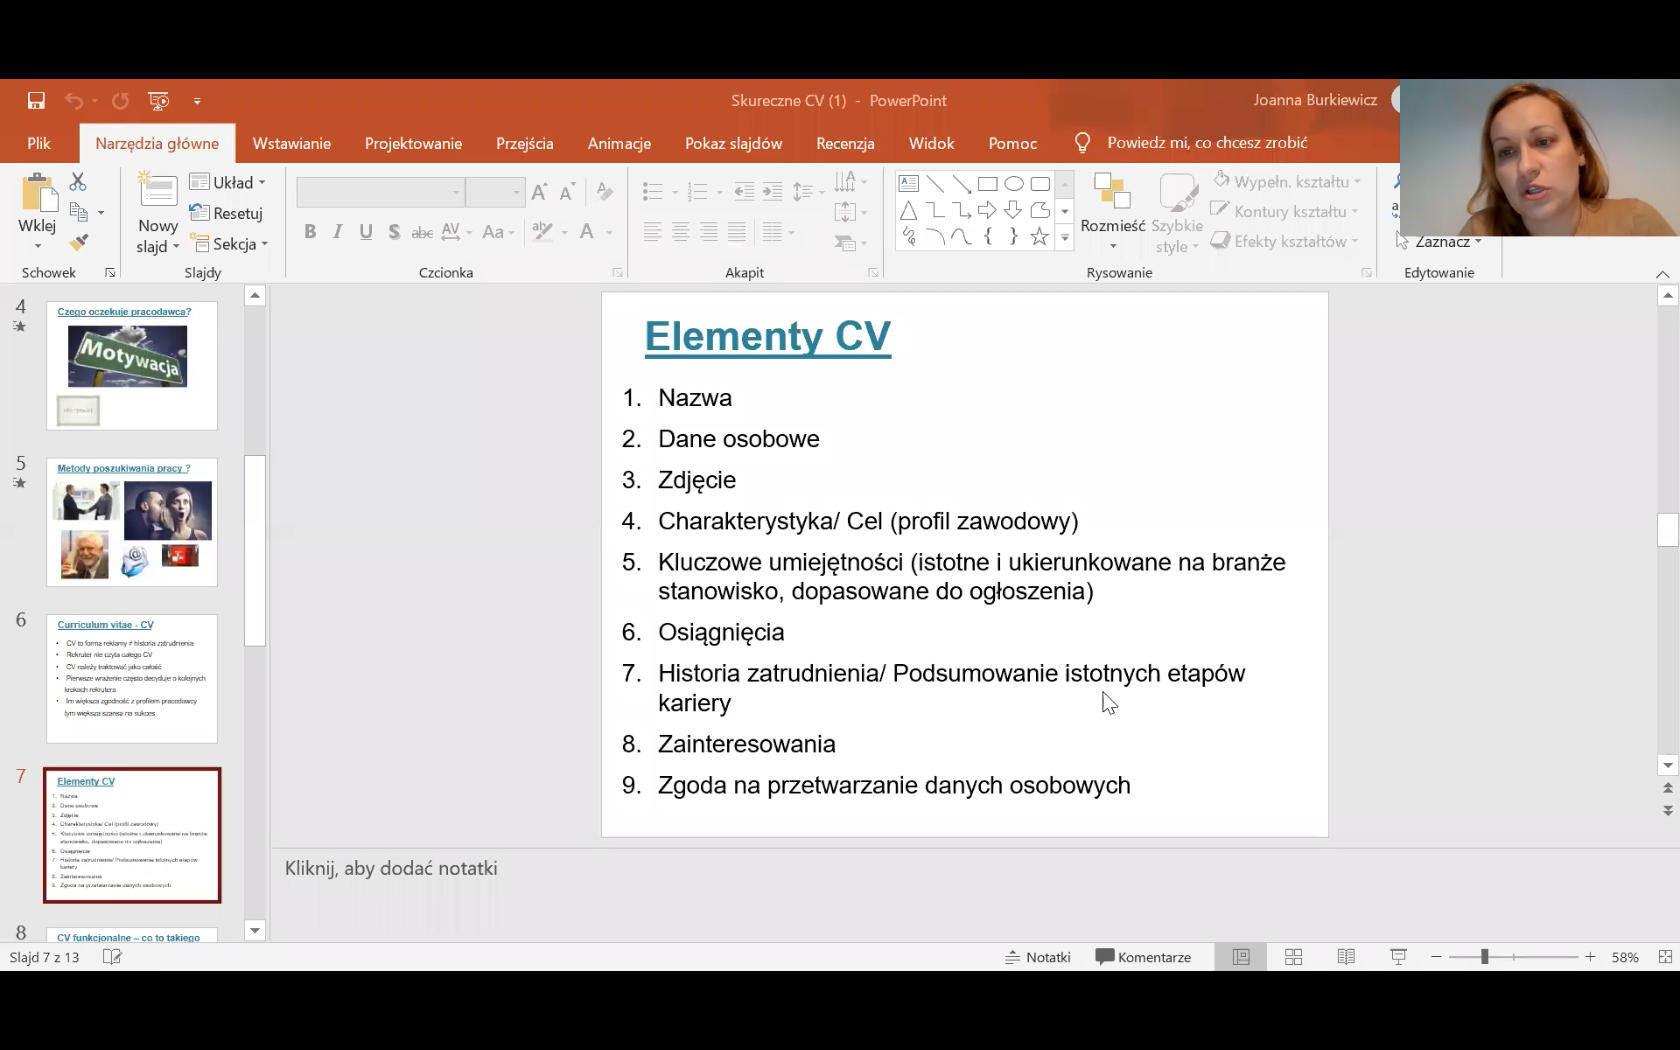
Task: Open the Szybkie style gallery
Action: (x=1177, y=213)
